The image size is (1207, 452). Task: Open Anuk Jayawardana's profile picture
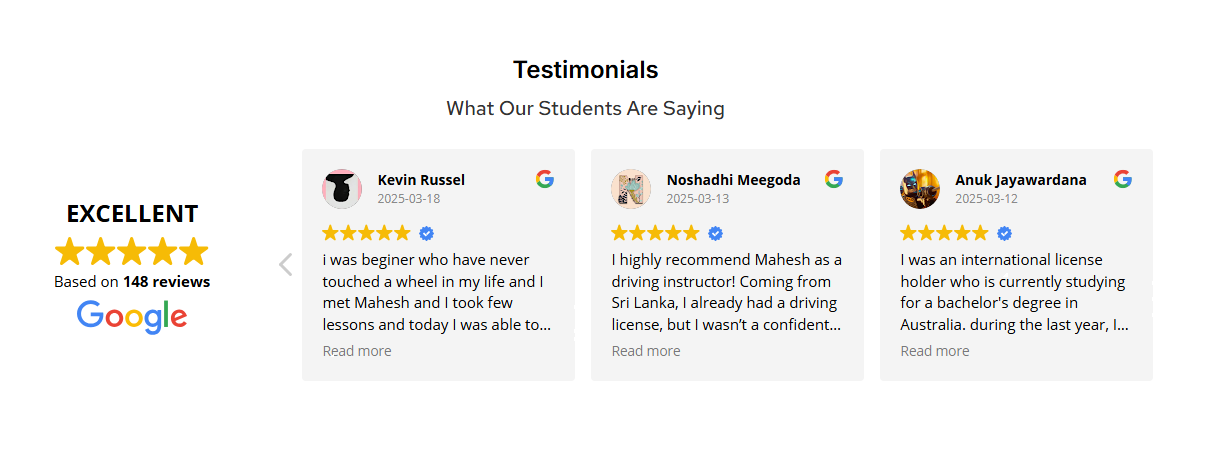point(920,189)
